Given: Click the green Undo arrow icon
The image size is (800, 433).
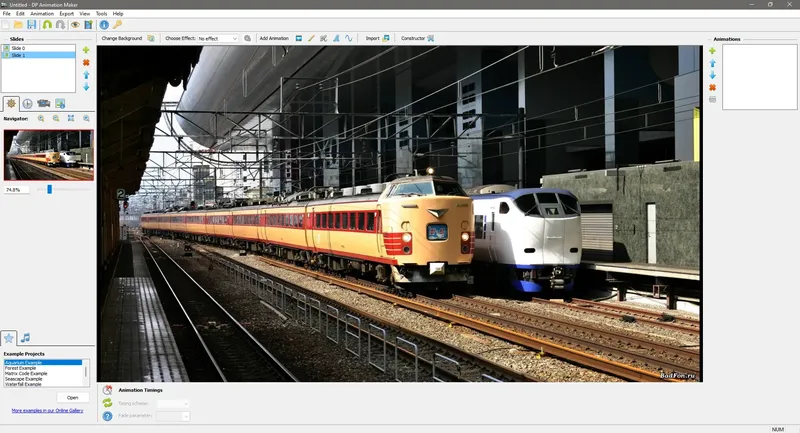Looking at the screenshot, I should (47, 24).
